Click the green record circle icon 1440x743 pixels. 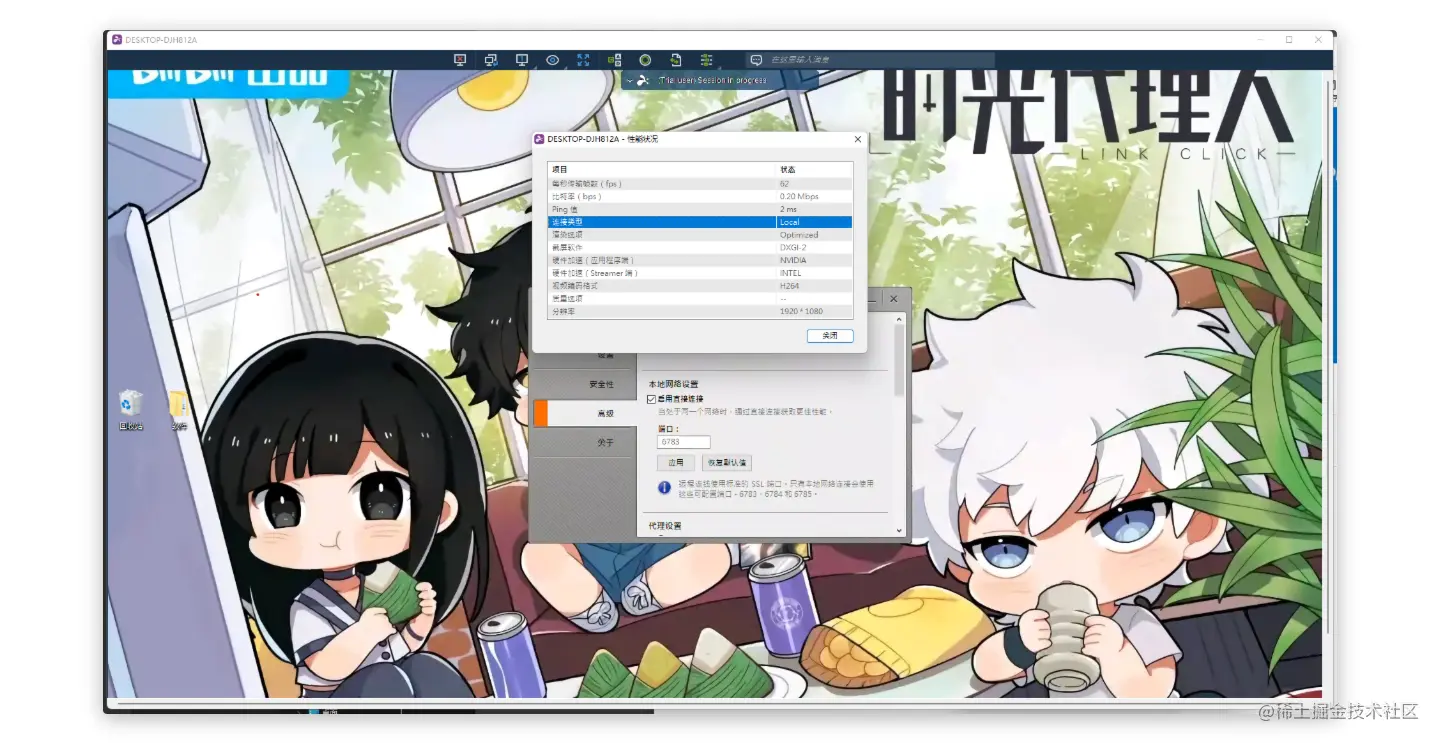pos(645,60)
